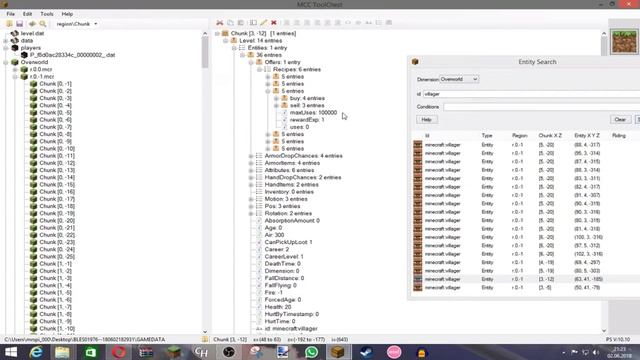This screenshot has height=360, width=640.
Task: Expand Attributes: 6 entries node
Action: (251, 170)
